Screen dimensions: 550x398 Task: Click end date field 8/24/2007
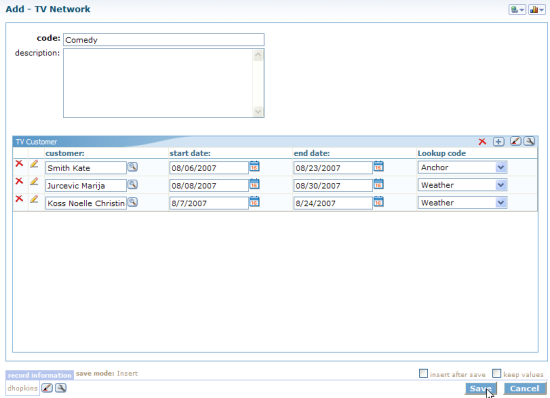(333, 203)
